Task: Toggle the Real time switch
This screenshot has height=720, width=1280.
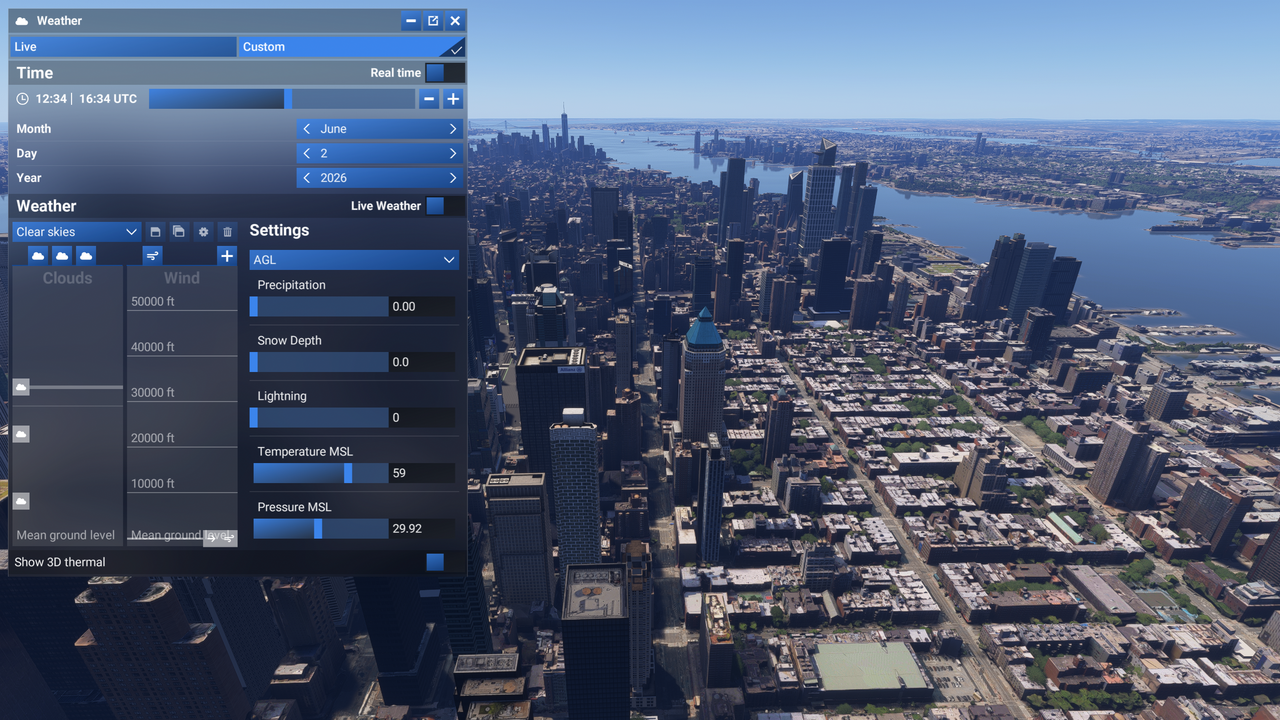Action: pos(444,73)
